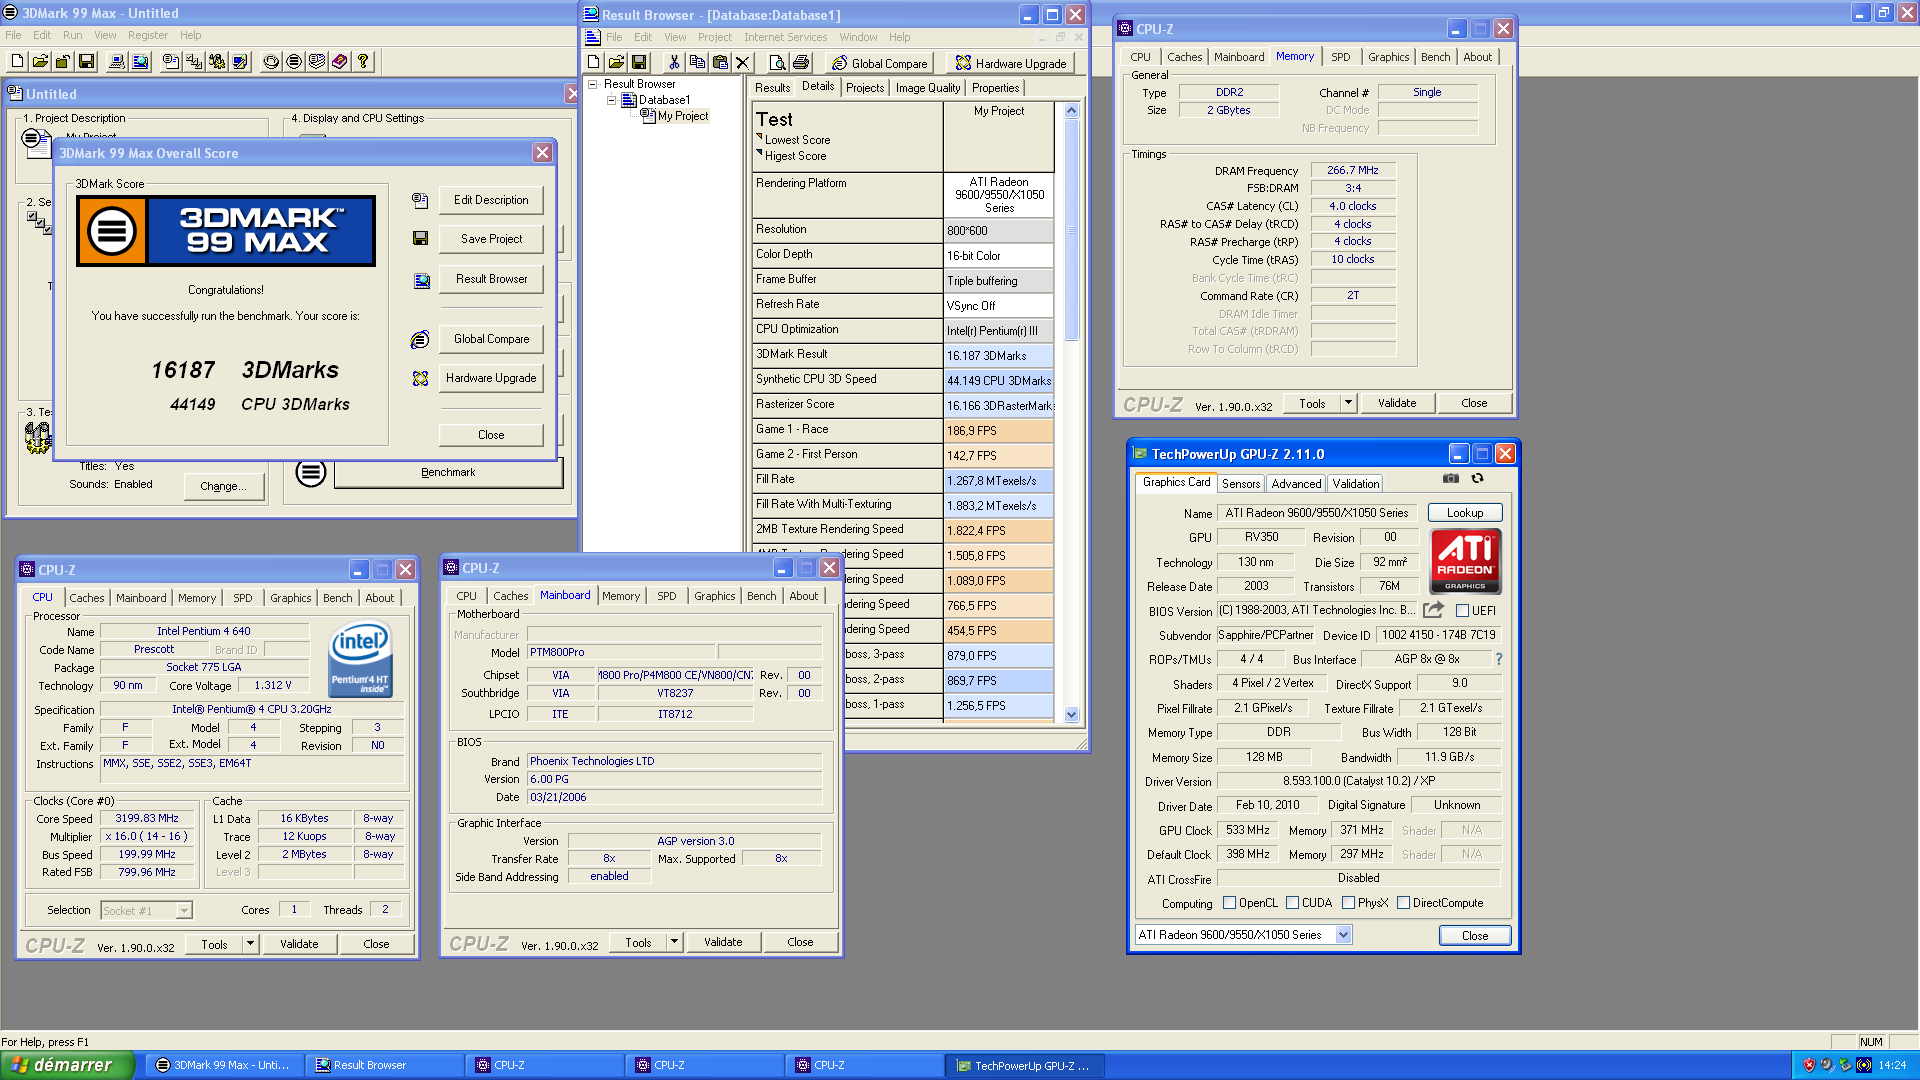Click the Print Preview icon in Result Browser toolbar
The width and height of the screenshot is (1920, 1080).
[777, 62]
